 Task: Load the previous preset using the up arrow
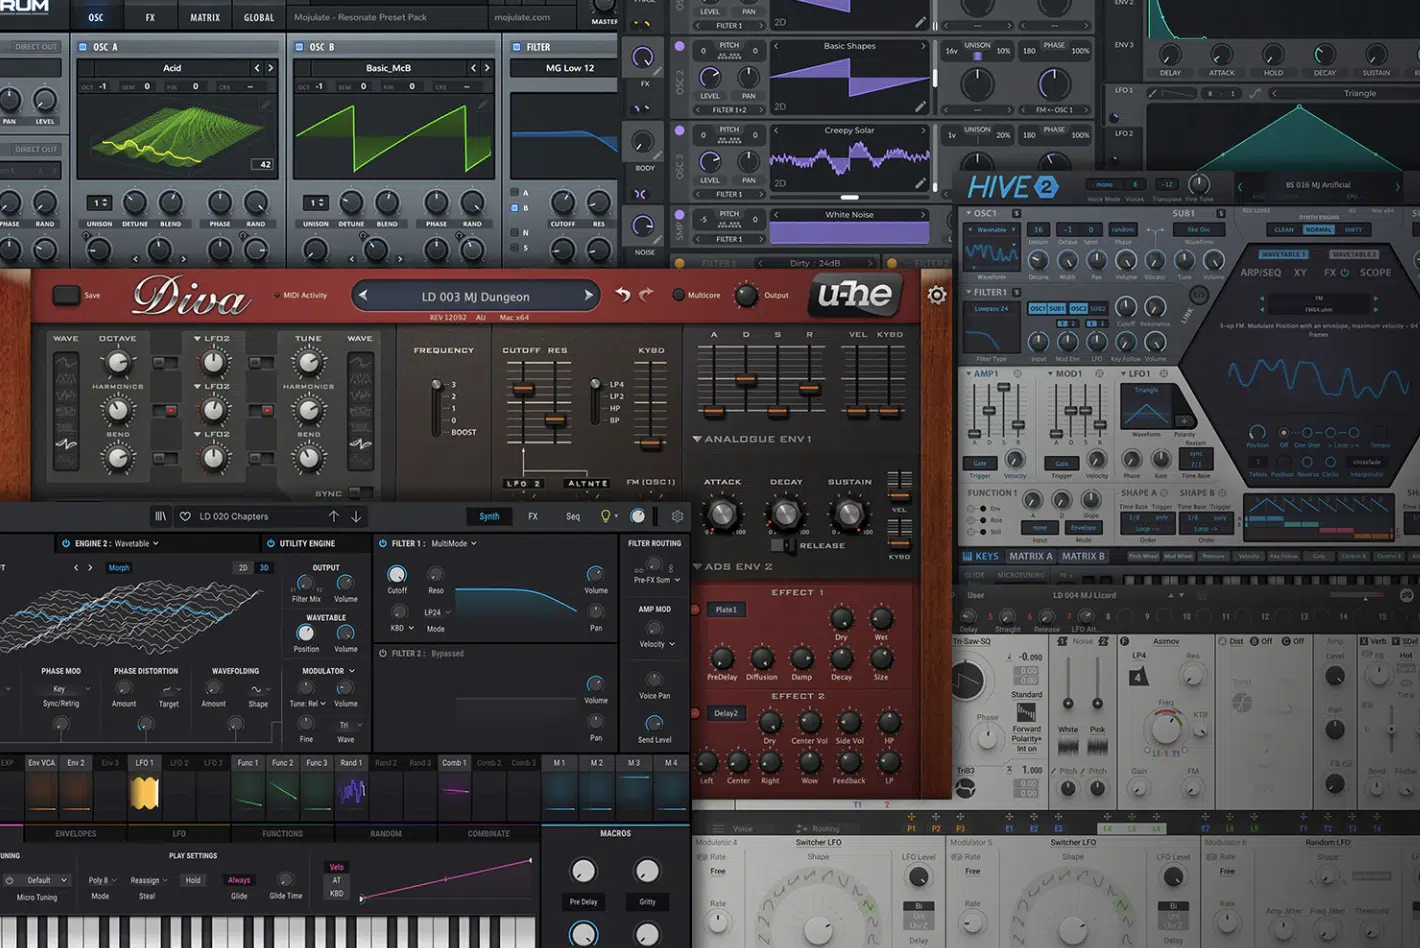[x=334, y=516]
